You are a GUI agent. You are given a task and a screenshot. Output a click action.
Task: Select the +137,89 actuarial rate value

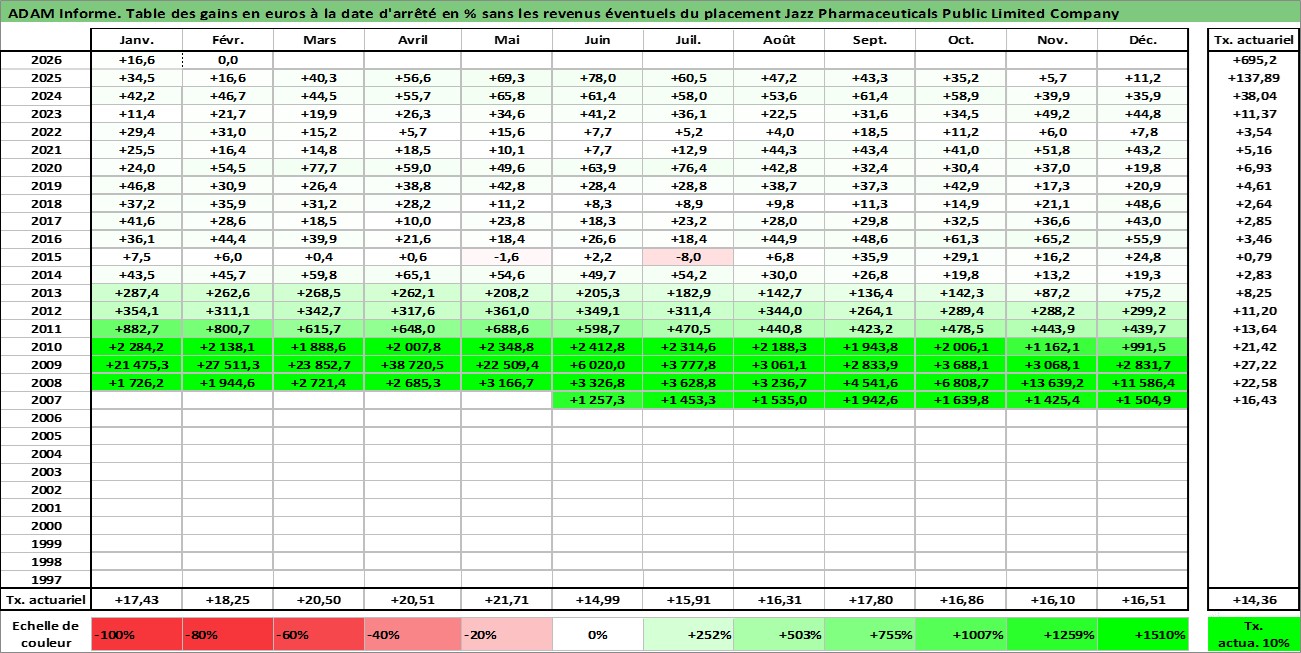coord(1254,77)
